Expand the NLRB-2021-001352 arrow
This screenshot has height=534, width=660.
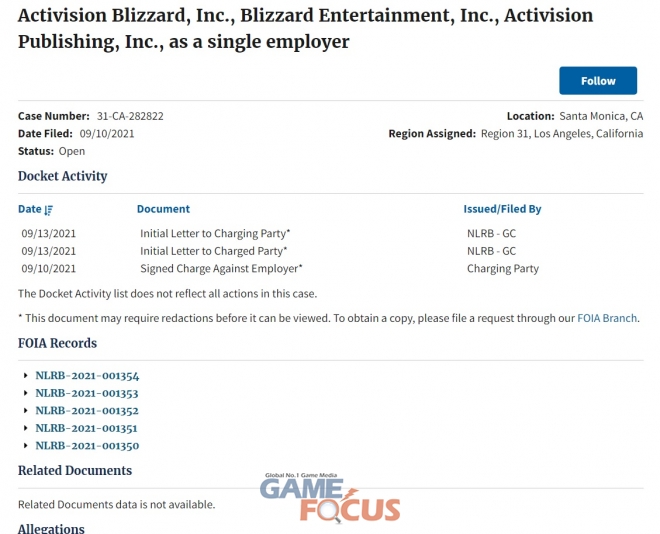pyautogui.click(x=26, y=410)
